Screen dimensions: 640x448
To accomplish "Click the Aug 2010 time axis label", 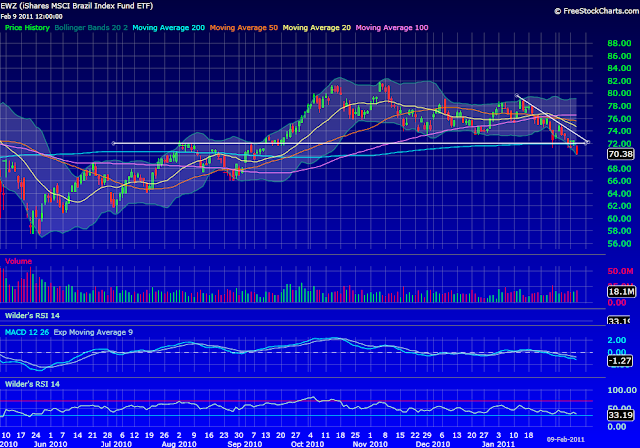I will [179, 444].
